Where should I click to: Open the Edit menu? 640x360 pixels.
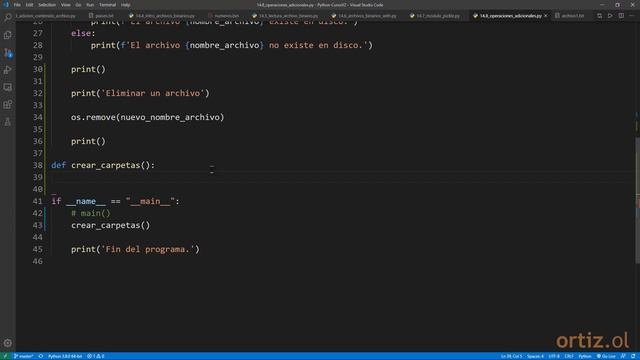tap(29, 5)
